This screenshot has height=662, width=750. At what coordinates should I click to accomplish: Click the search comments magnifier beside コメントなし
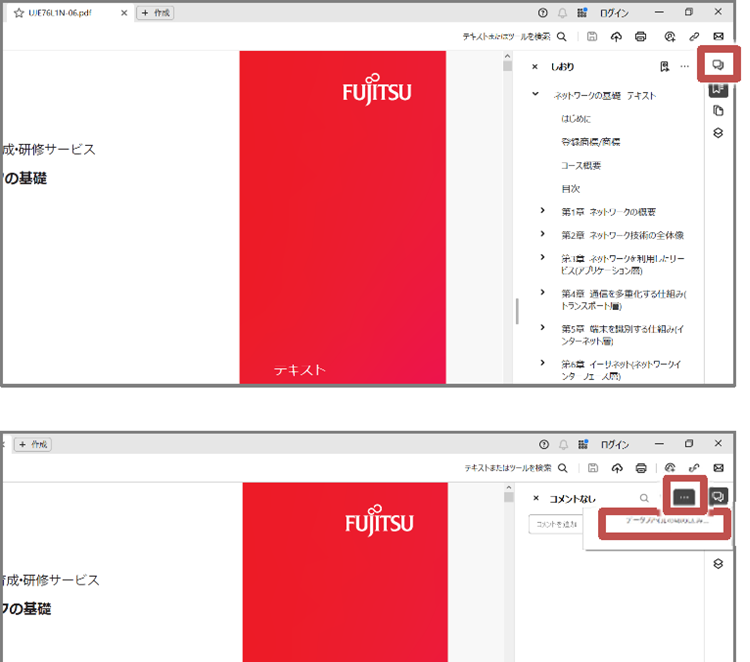pyautogui.click(x=644, y=498)
